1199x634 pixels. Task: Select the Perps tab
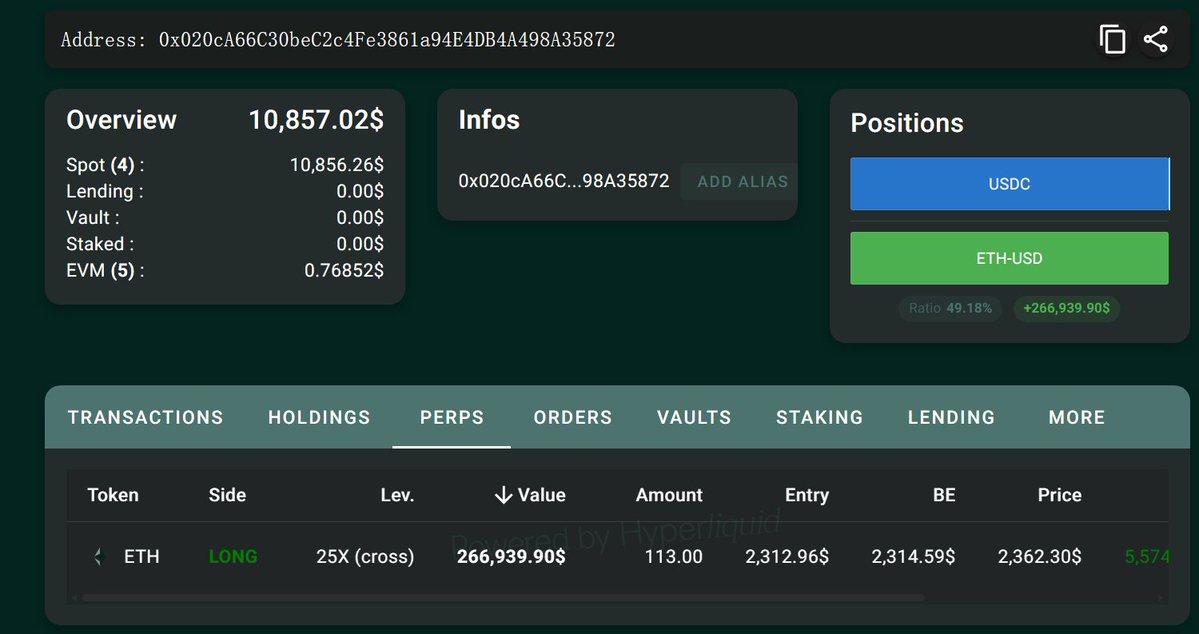tap(452, 418)
